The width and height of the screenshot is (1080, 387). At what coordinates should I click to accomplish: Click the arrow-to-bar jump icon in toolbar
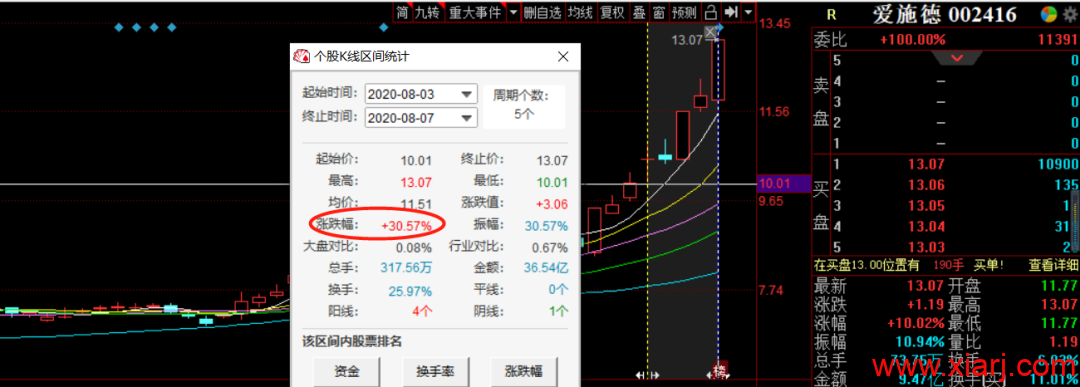point(731,12)
